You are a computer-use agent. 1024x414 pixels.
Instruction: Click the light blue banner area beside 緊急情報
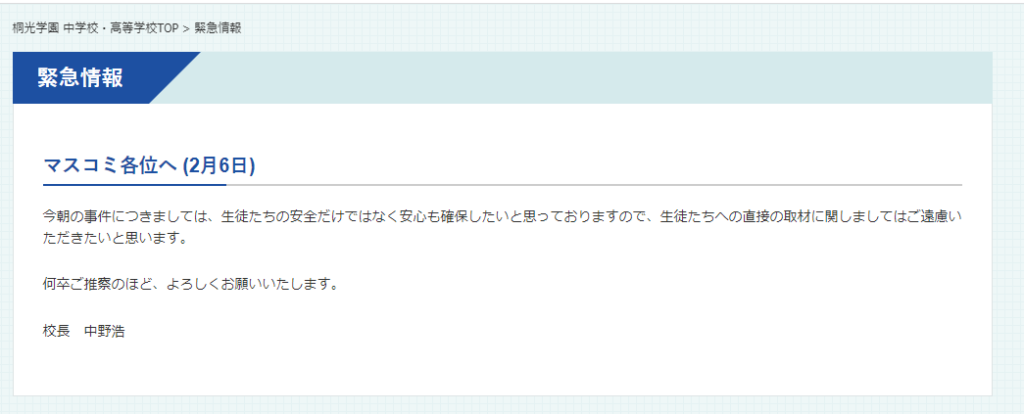tap(588, 78)
